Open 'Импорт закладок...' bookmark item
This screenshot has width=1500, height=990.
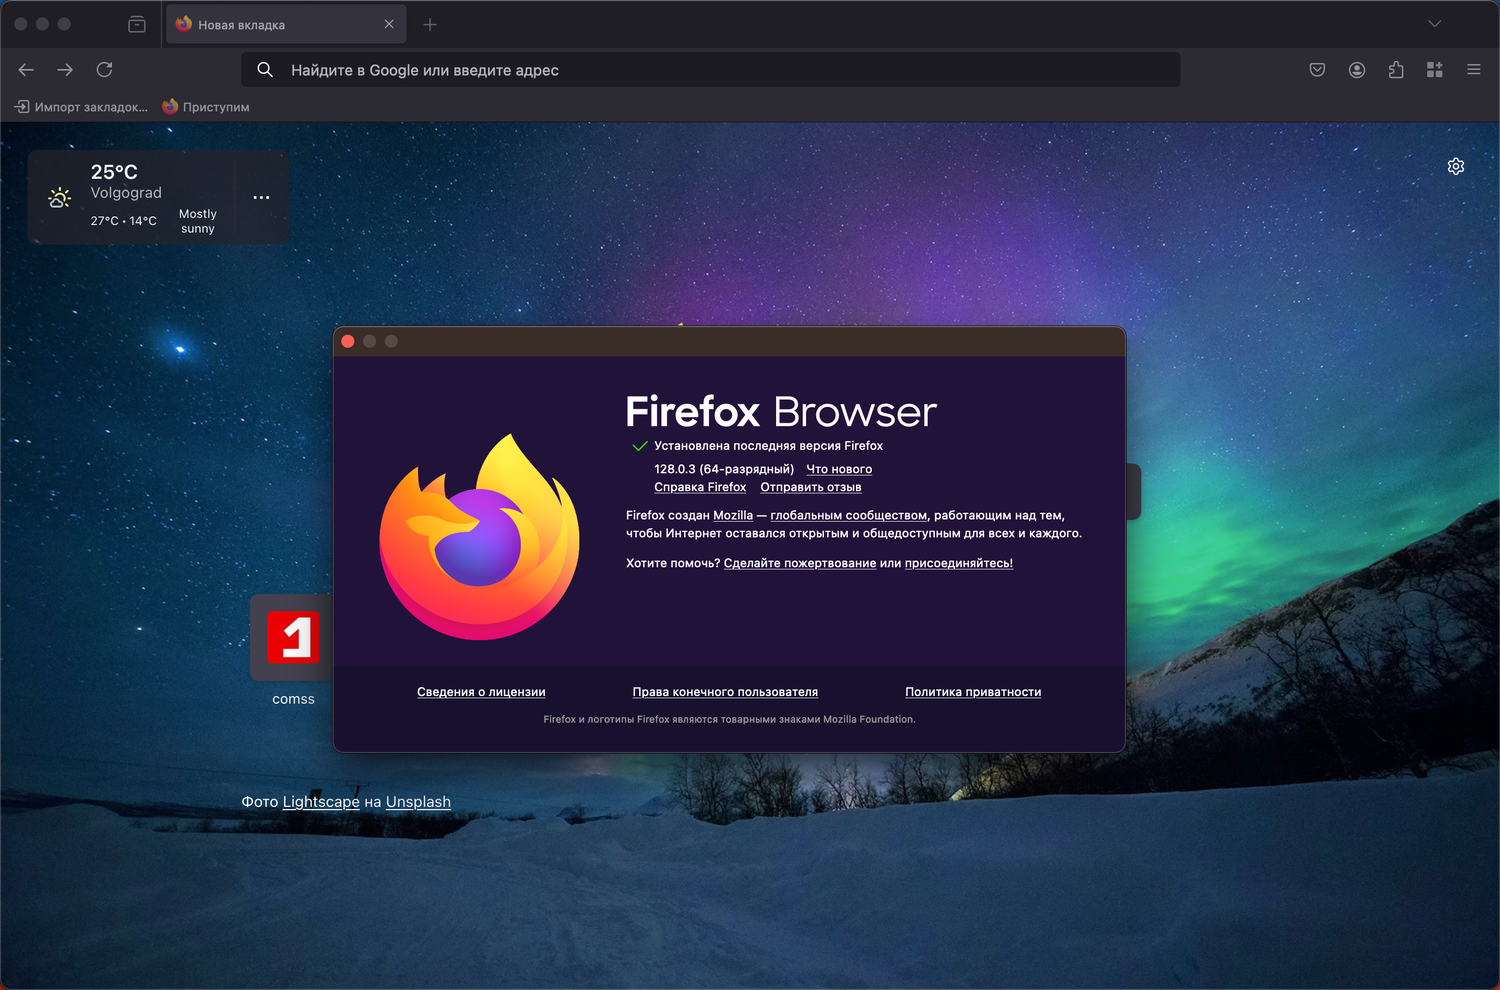point(81,107)
